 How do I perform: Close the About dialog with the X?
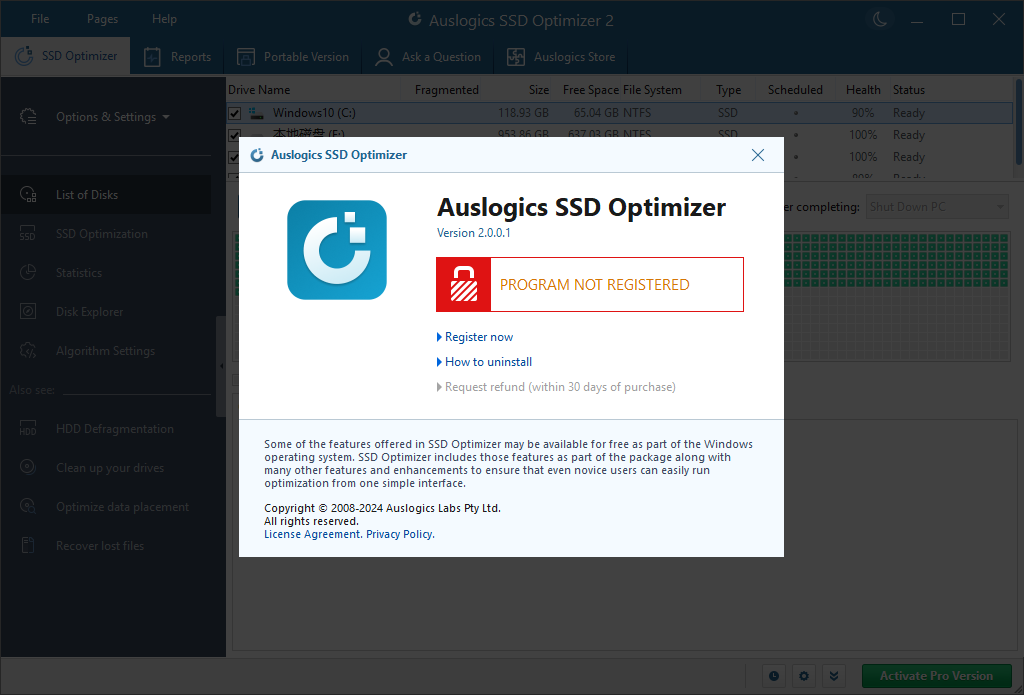point(758,155)
